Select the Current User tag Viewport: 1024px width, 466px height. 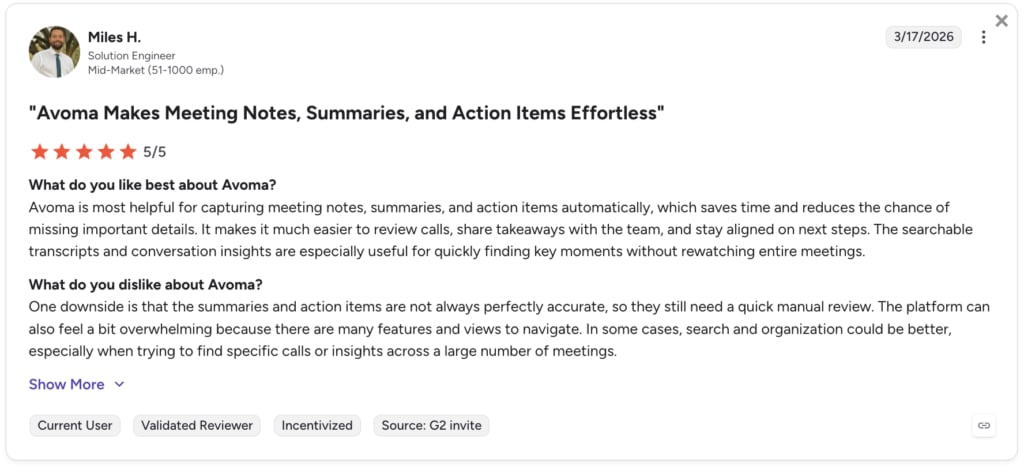coord(74,426)
